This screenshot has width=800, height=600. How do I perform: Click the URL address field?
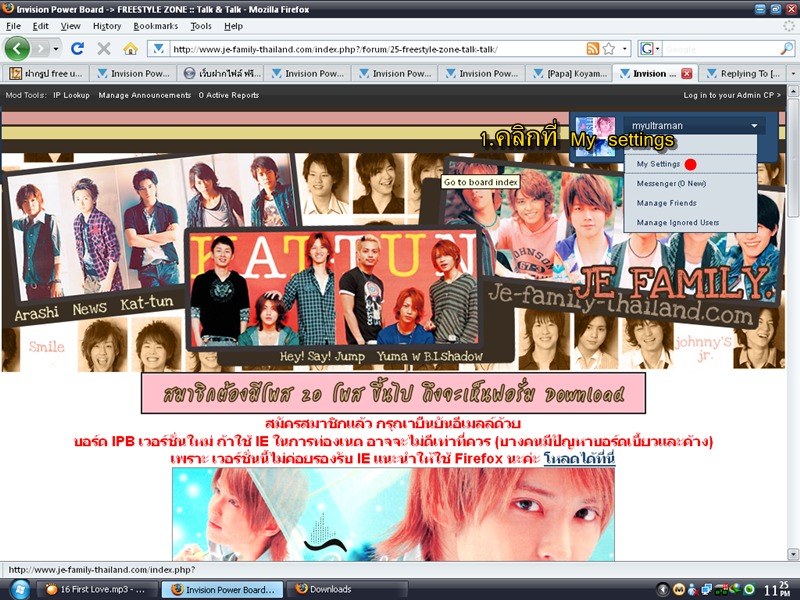click(x=377, y=49)
